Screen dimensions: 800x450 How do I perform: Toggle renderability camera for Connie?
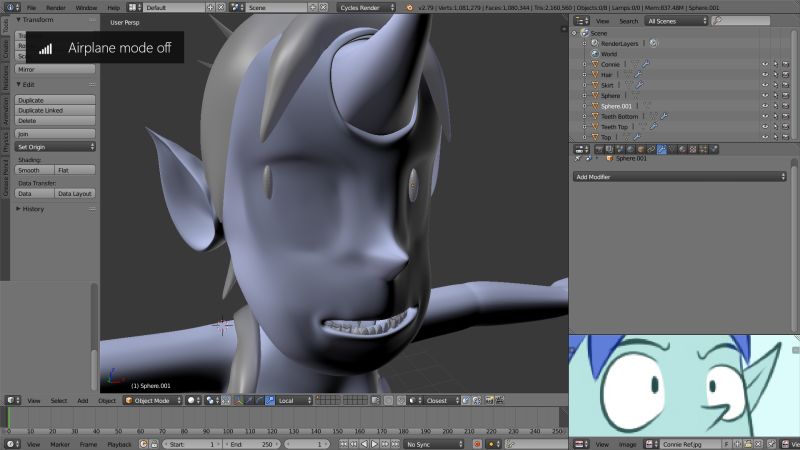pos(786,64)
